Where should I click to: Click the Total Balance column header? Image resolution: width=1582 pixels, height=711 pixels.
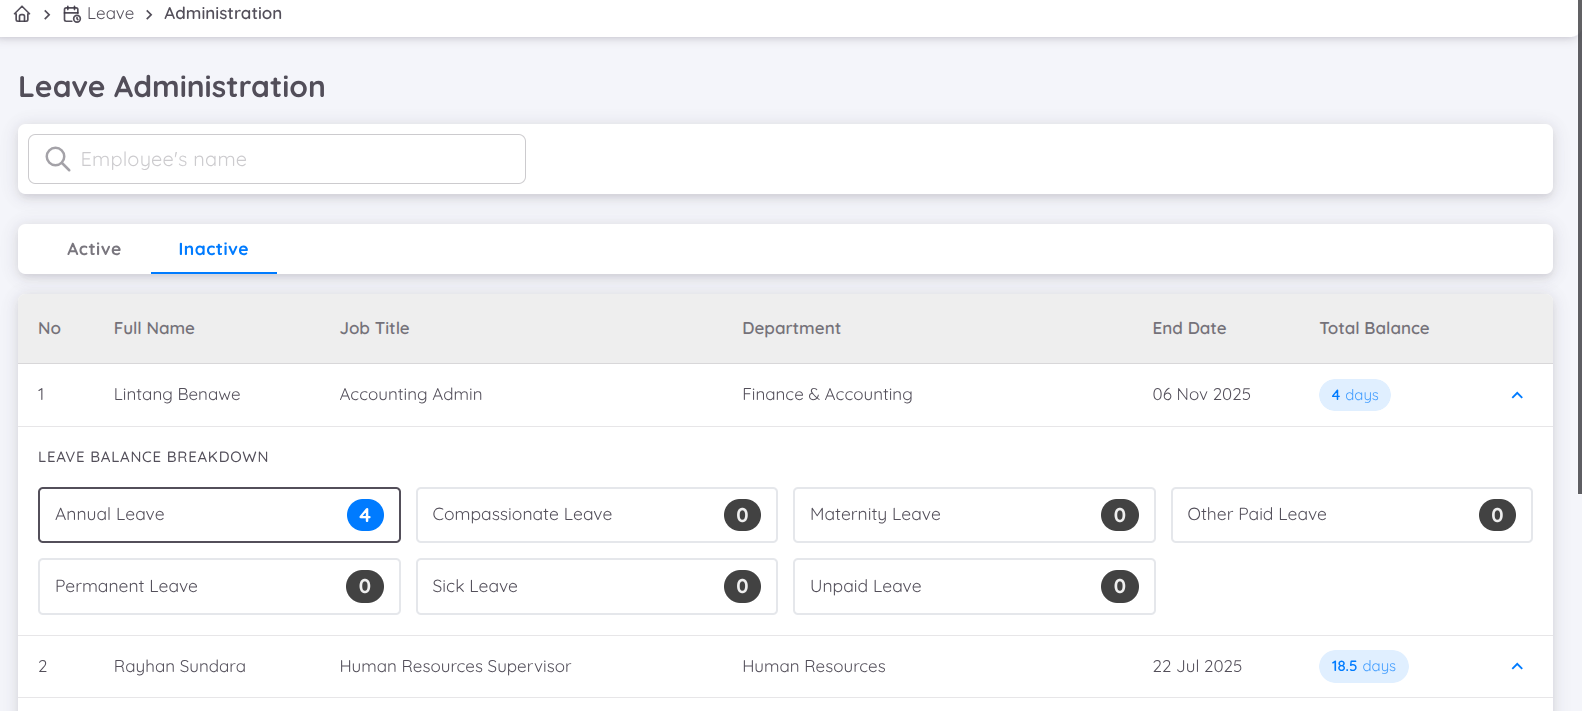click(x=1374, y=328)
